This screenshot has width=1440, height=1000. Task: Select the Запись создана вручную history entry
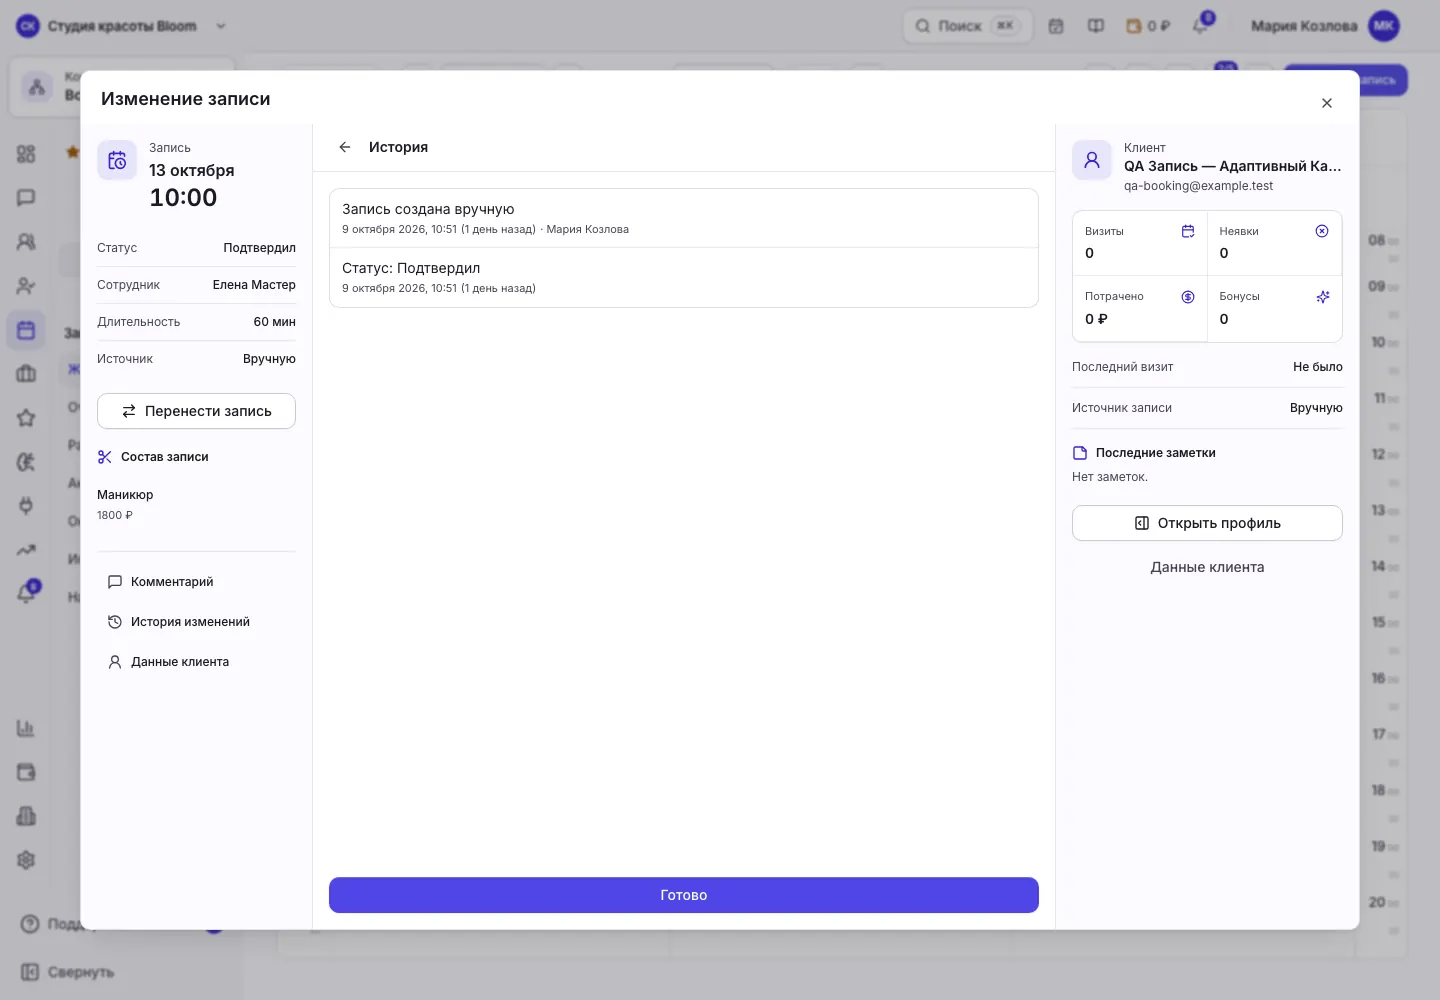click(x=684, y=218)
